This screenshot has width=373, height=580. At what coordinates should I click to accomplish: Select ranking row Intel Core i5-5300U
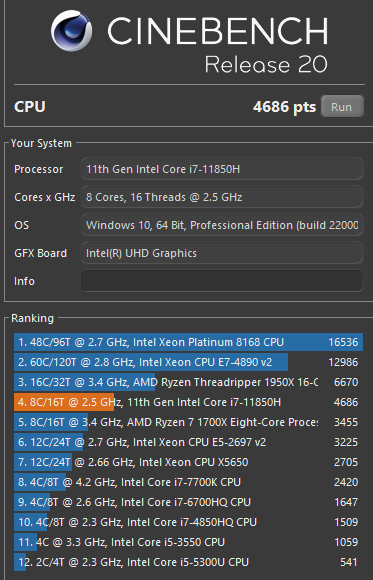pyautogui.click(x=188, y=562)
